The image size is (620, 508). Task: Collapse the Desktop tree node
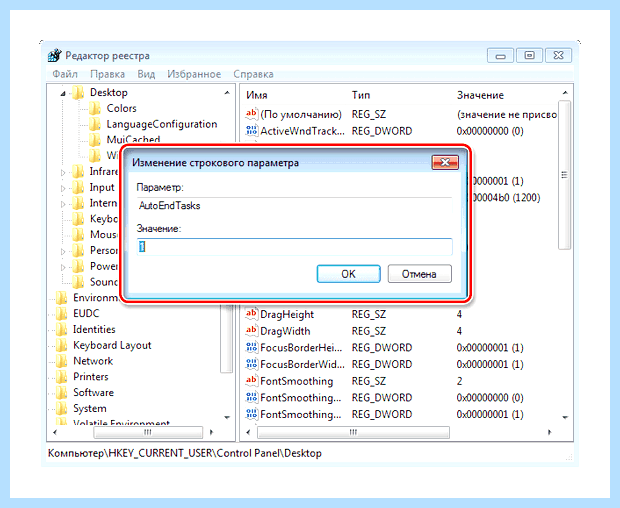coord(63,94)
